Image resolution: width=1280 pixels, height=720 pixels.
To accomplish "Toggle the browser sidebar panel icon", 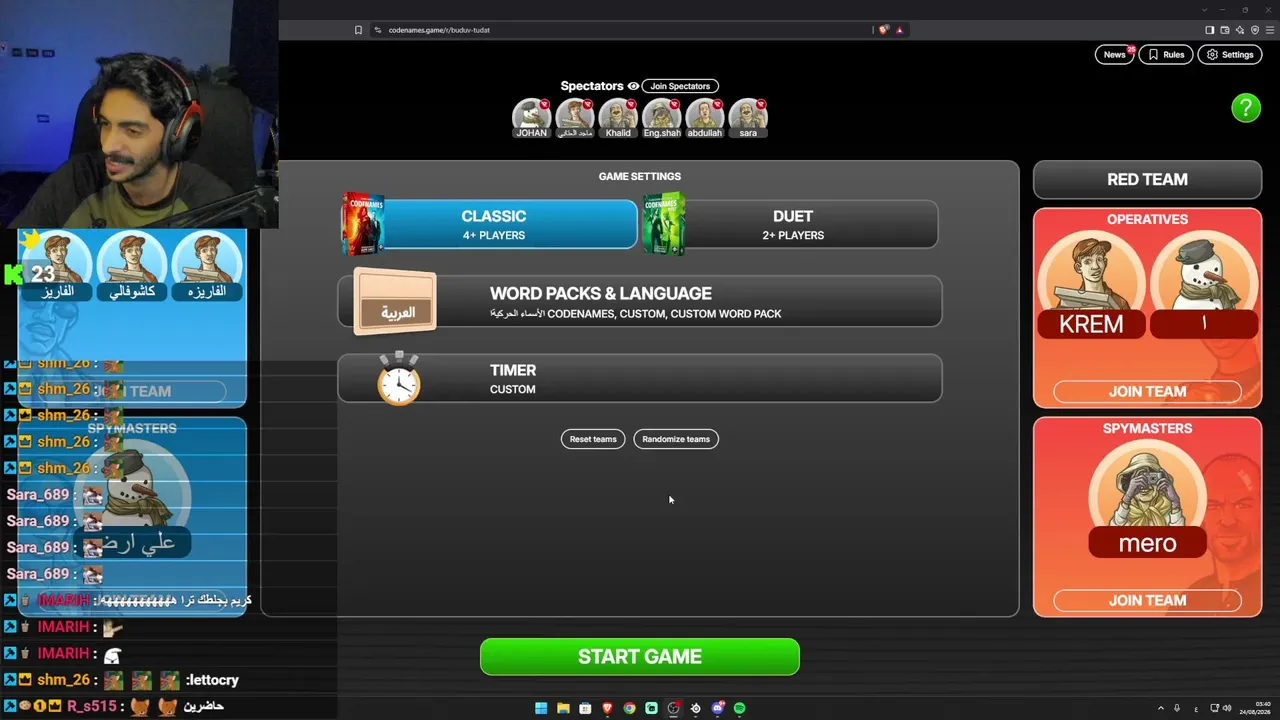I will pos(1209,30).
